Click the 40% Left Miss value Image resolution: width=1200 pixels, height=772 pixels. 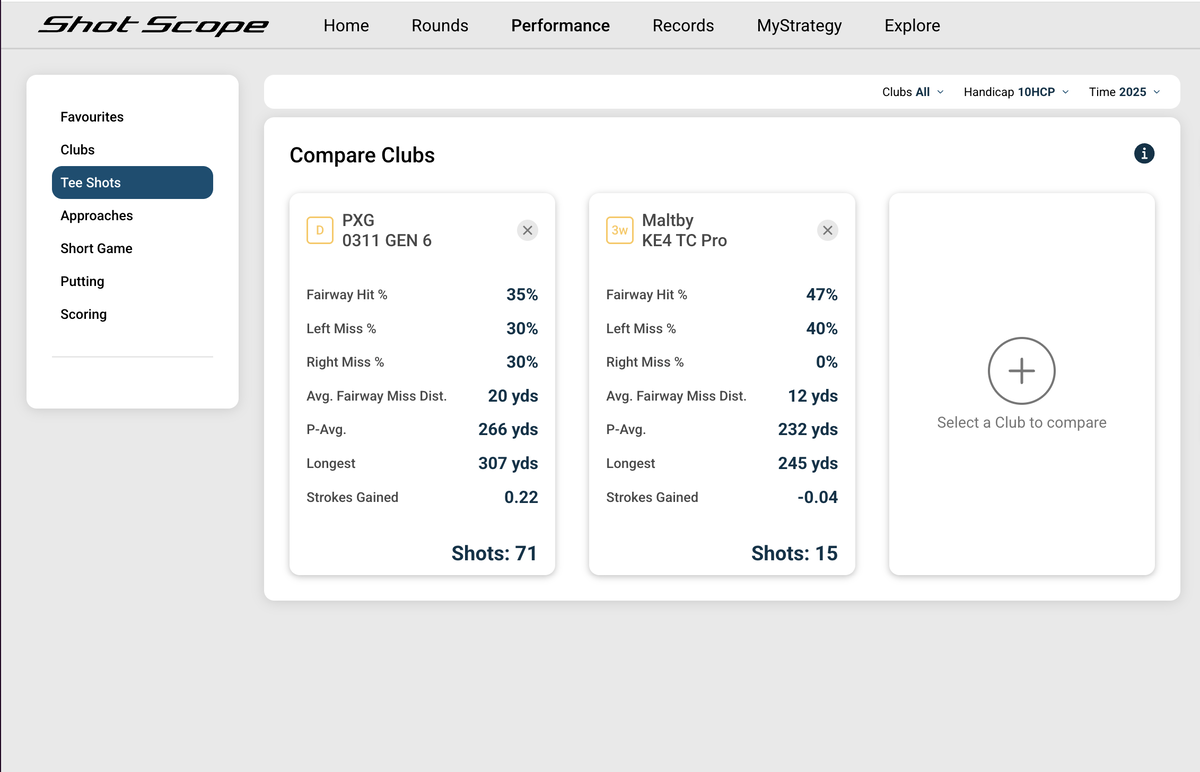[822, 329]
